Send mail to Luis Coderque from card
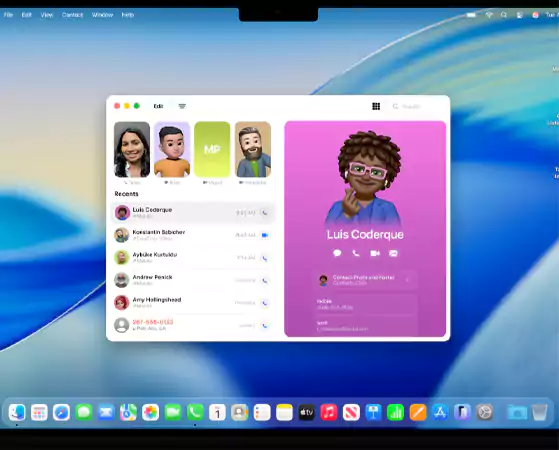 click(393, 253)
